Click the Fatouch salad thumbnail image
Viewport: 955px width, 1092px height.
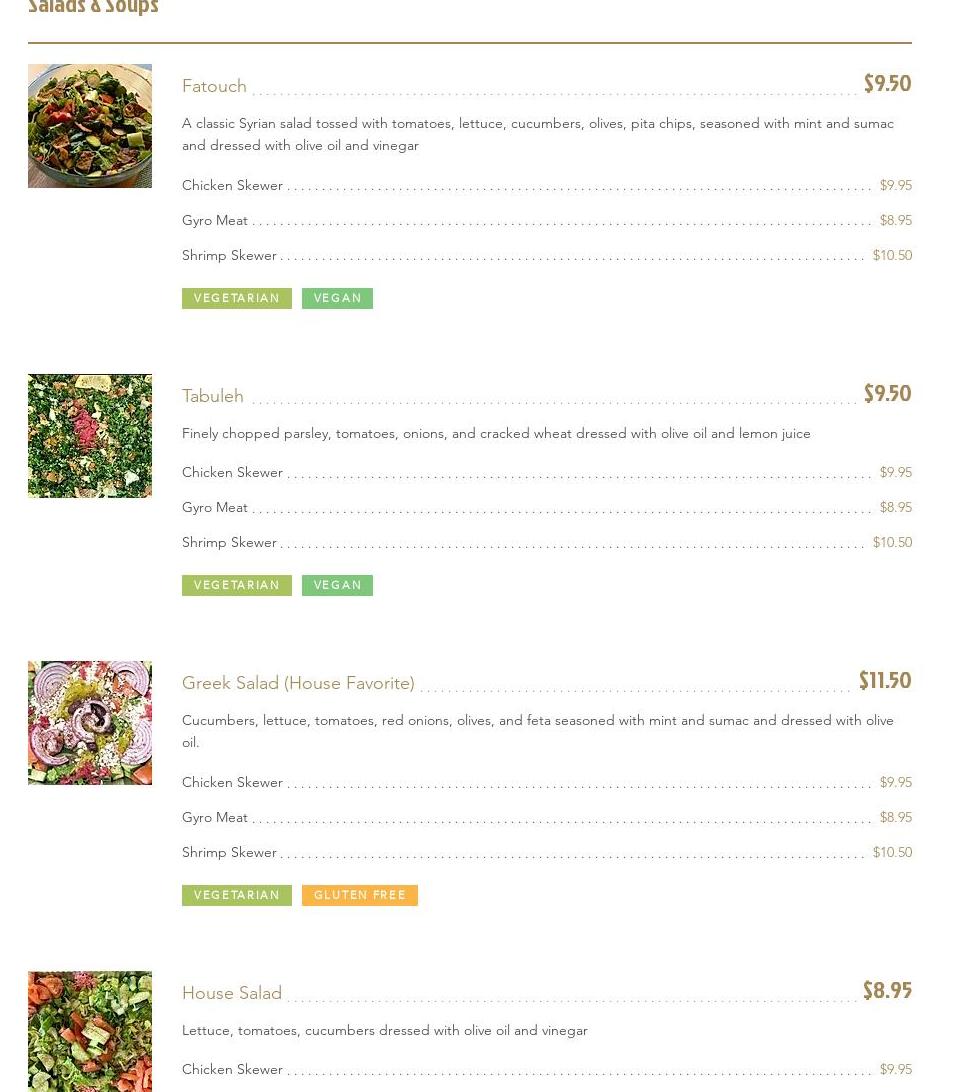pos(90,126)
